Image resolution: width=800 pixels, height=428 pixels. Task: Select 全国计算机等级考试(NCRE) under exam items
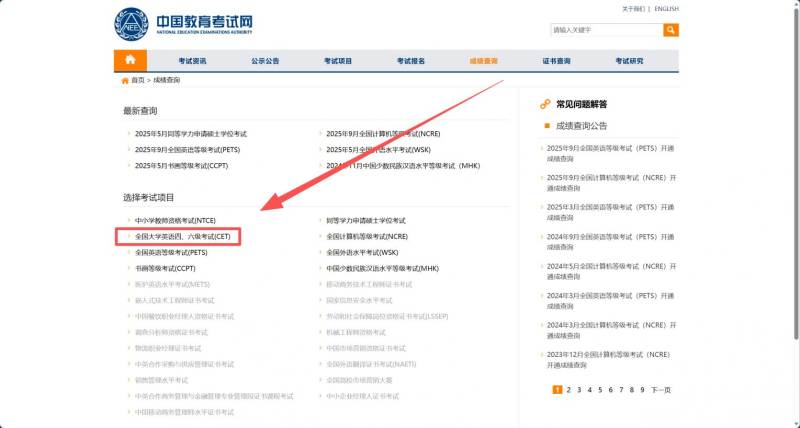click(367, 237)
